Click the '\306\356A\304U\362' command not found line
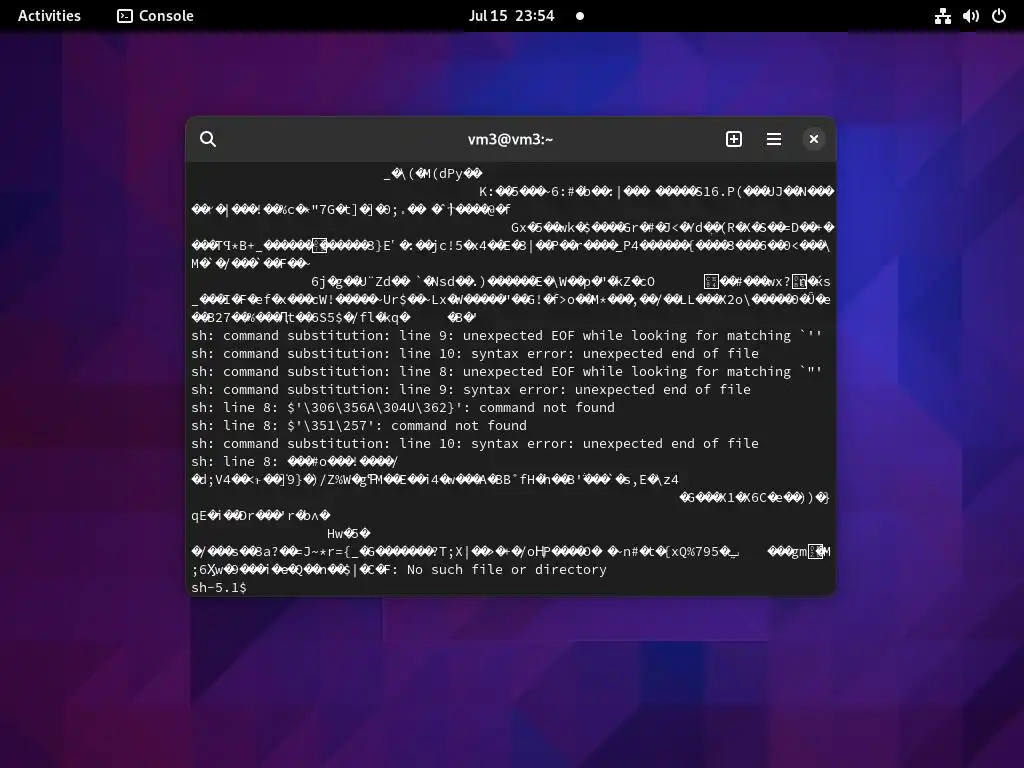Screen dimensions: 1024x768 (403, 408)
